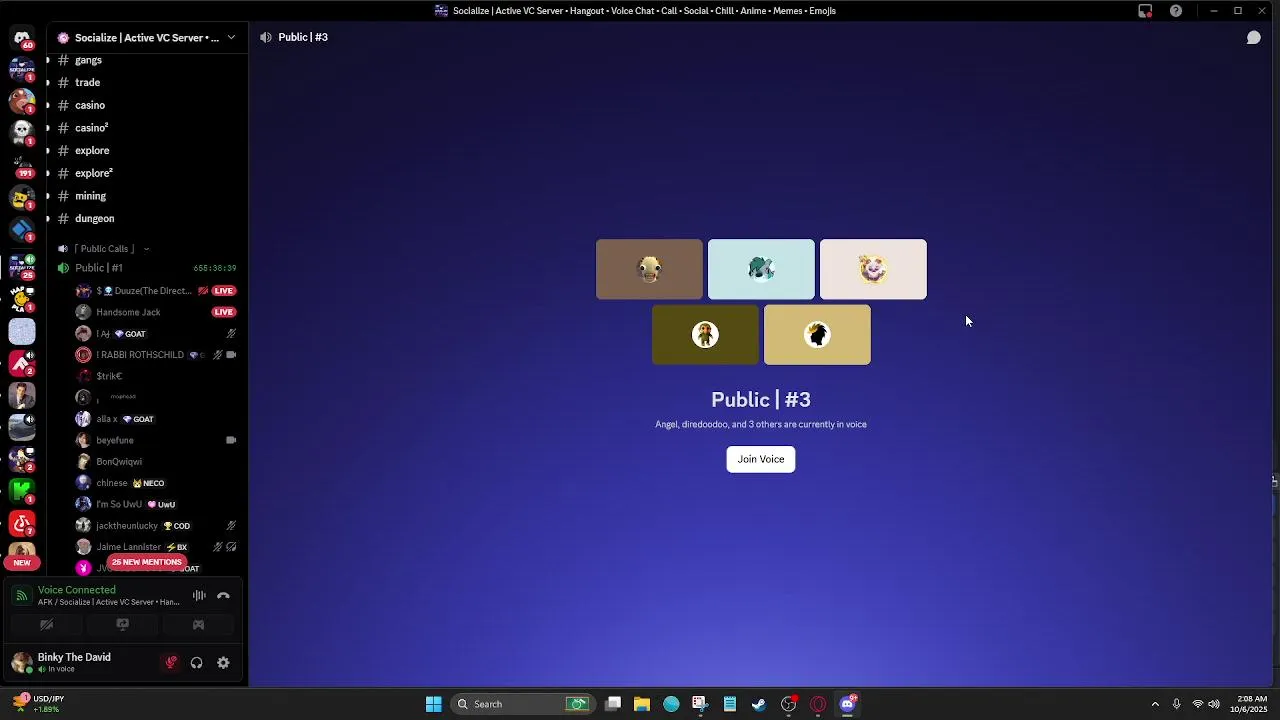1280x720 pixels.
Task: Open the Opera browser taskbar icon
Action: tap(818, 704)
